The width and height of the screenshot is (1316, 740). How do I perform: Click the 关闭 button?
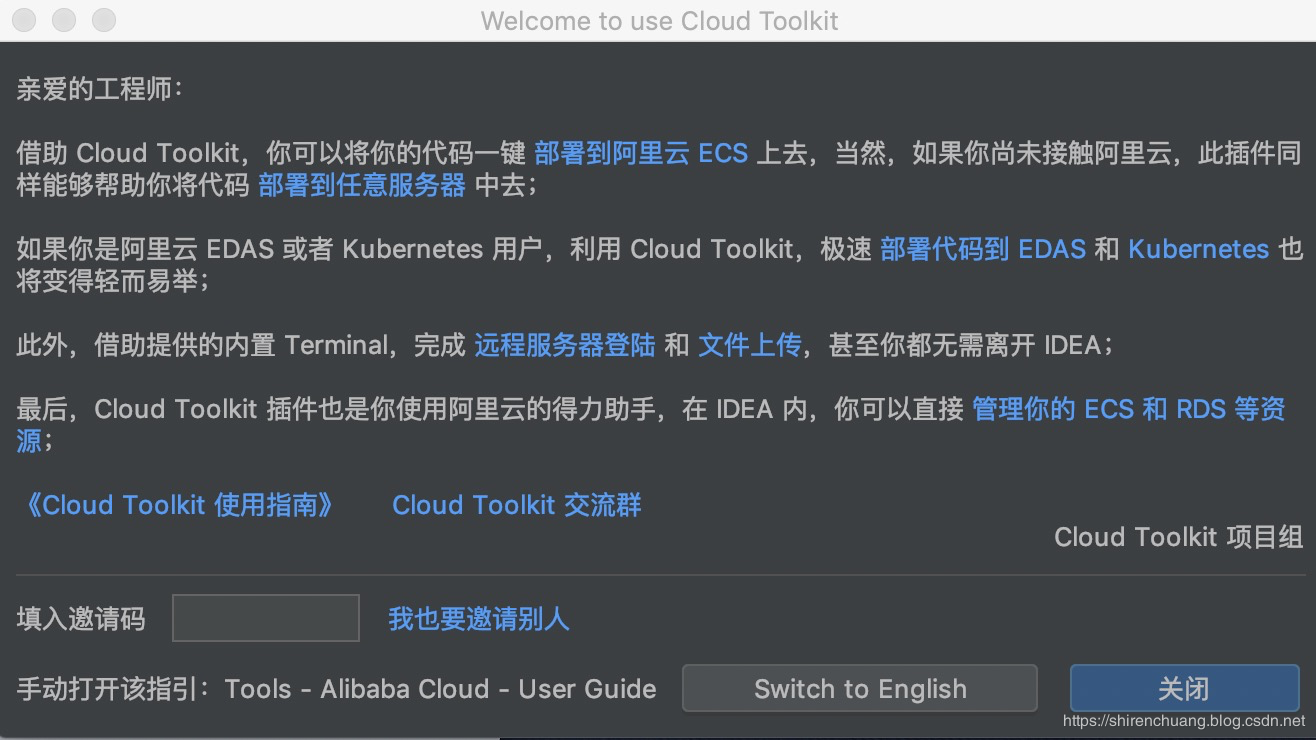pyautogui.click(x=1185, y=689)
